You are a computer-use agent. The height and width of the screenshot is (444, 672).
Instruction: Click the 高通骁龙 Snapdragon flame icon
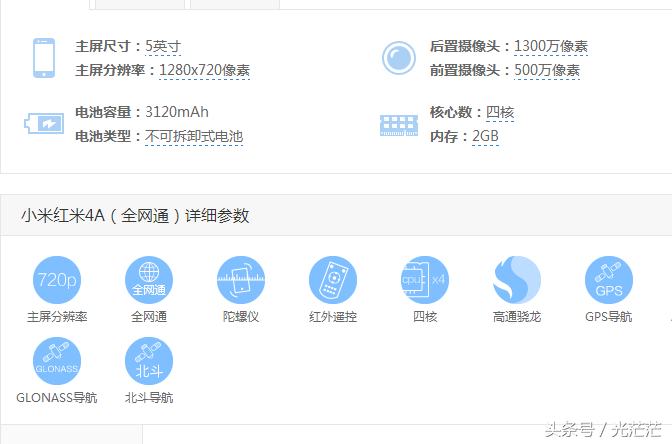point(517,280)
